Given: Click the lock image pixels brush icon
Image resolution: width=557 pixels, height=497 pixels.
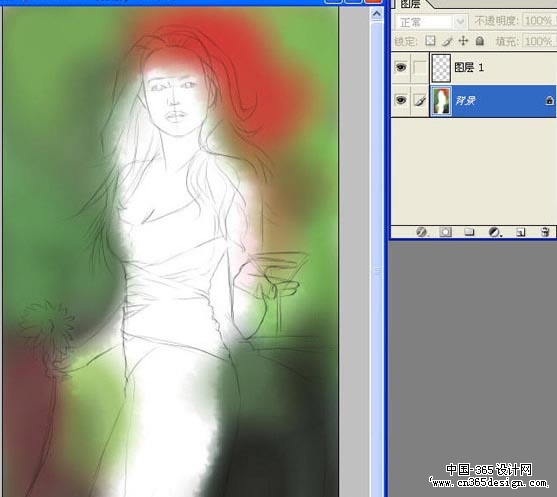Looking at the screenshot, I should tap(447, 41).
